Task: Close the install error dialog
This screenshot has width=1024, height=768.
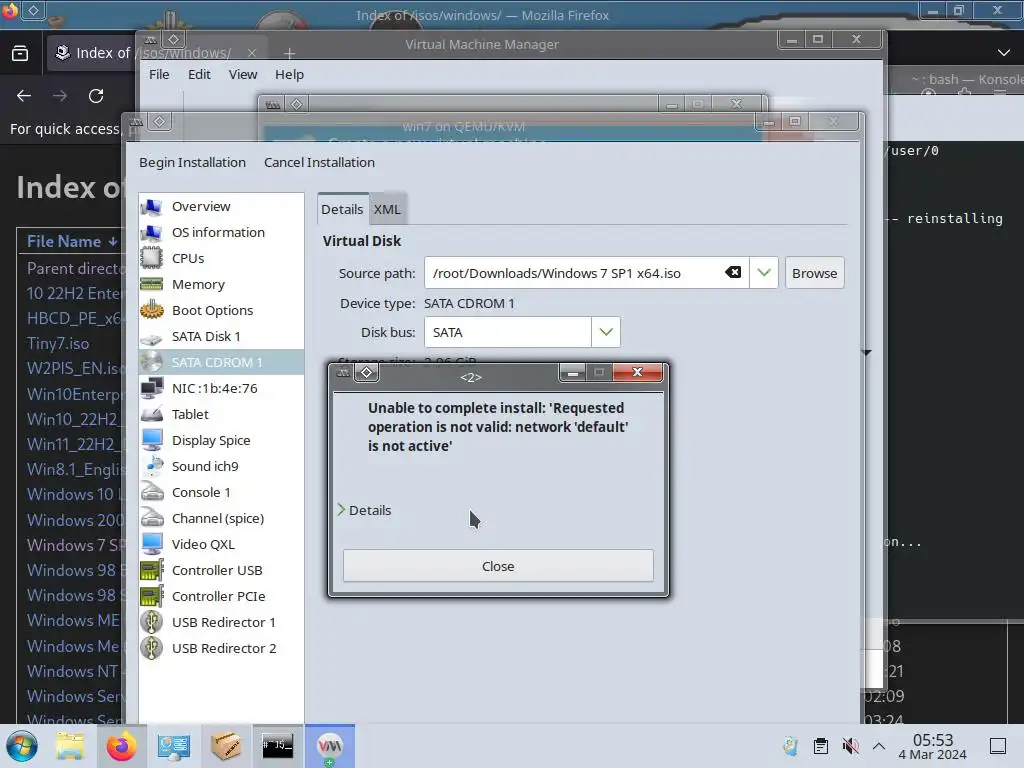Action: [498, 566]
